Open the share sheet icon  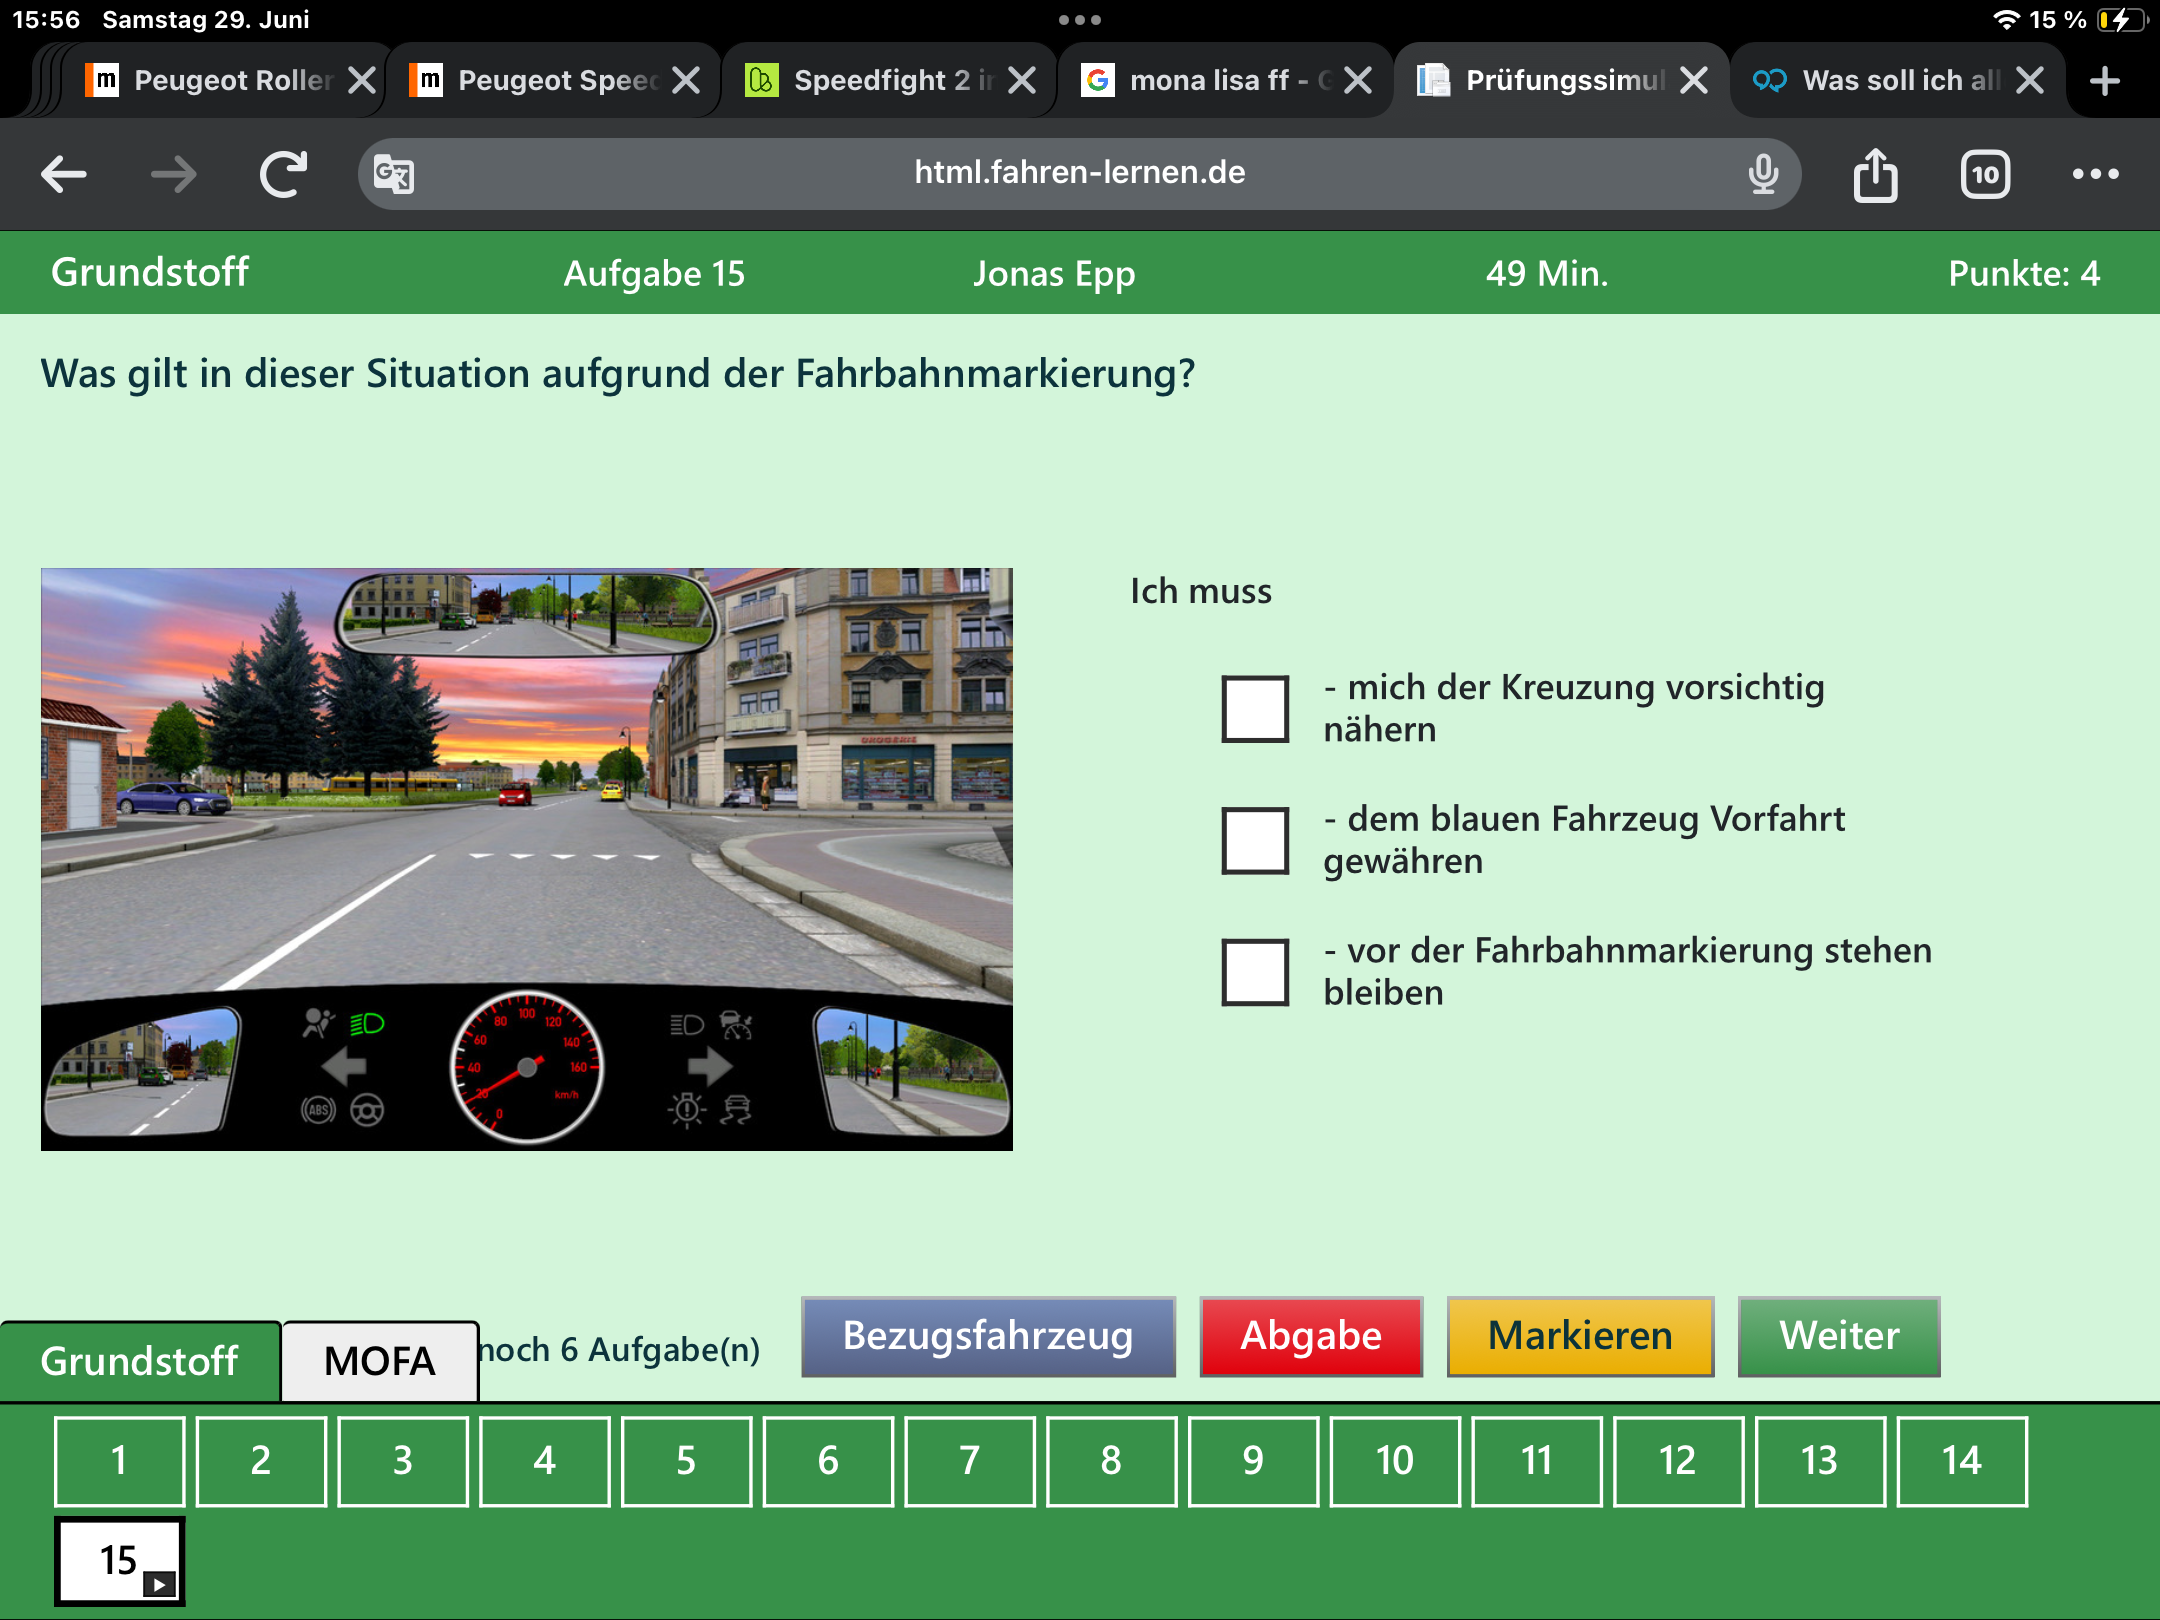(x=1876, y=174)
